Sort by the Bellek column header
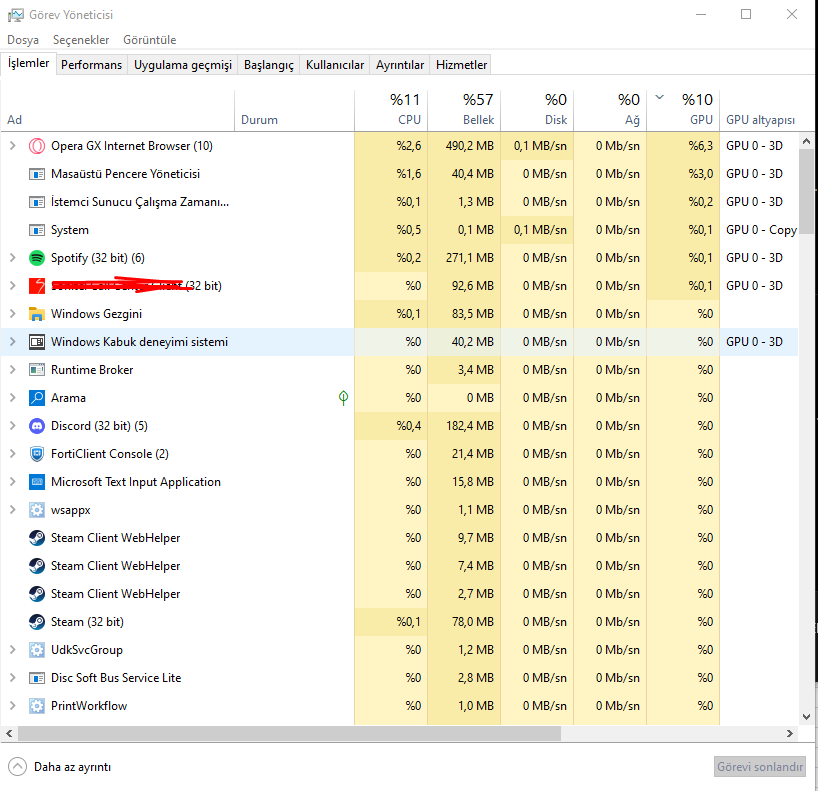 [x=464, y=110]
